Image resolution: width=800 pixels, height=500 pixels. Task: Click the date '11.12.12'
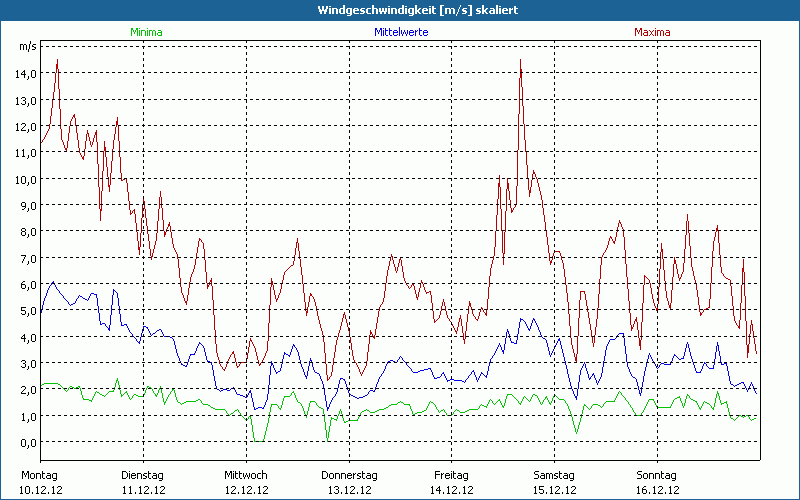pos(143,490)
